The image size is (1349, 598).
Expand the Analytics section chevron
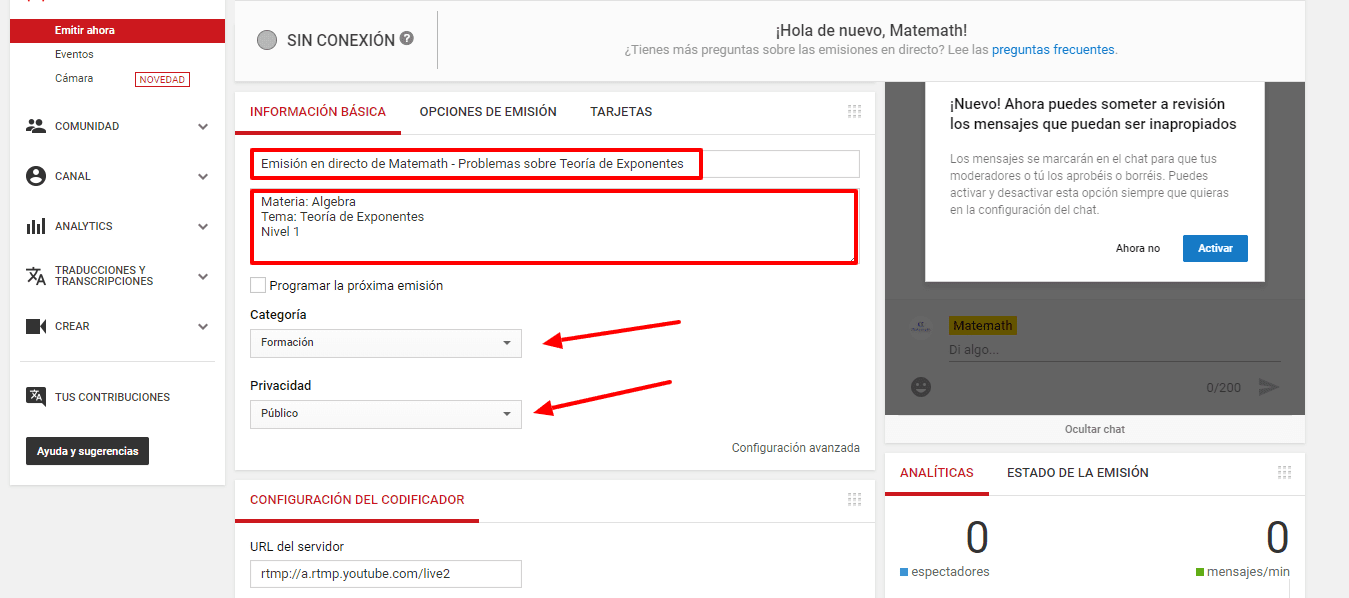(203, 227)
